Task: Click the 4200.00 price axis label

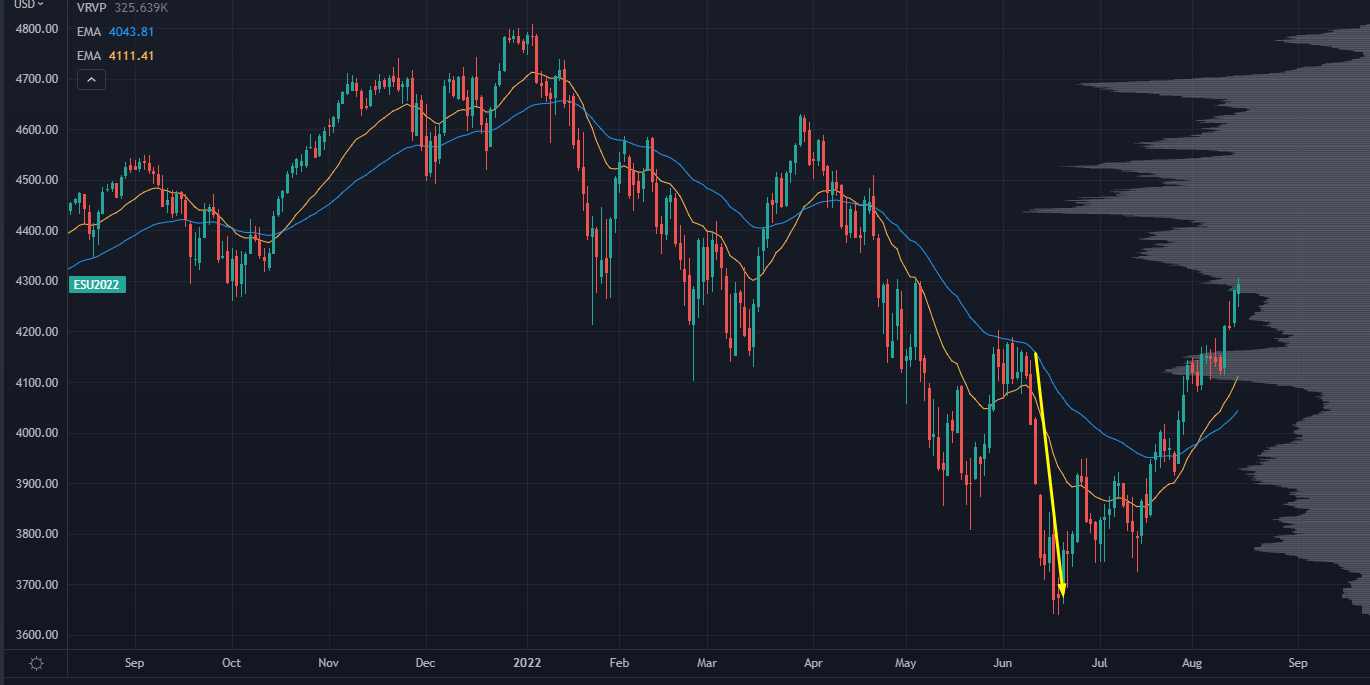Action: pos(37,332)
